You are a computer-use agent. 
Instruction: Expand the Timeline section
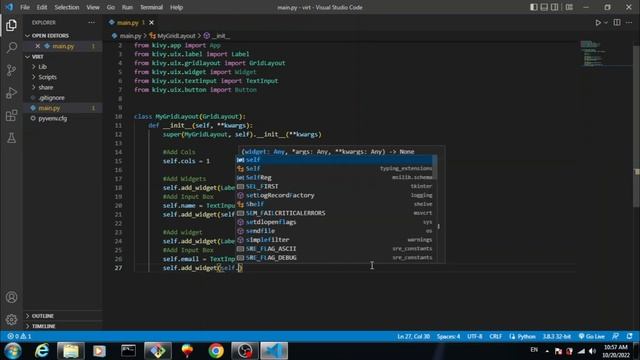point(62,326)
